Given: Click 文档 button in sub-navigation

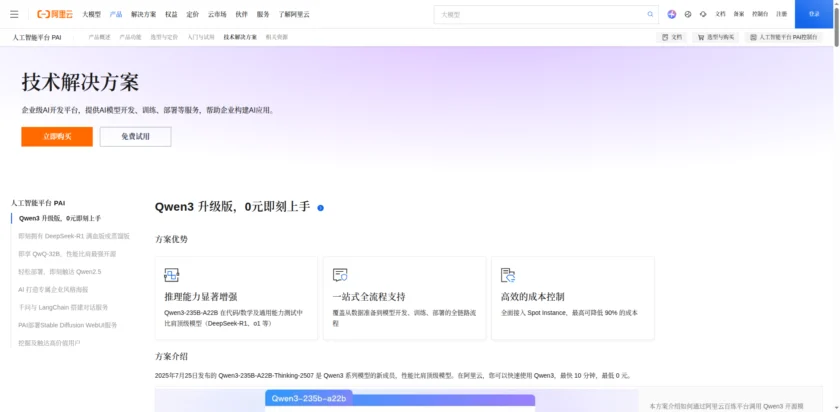Looking at the screenshot, I should point(672,38).
